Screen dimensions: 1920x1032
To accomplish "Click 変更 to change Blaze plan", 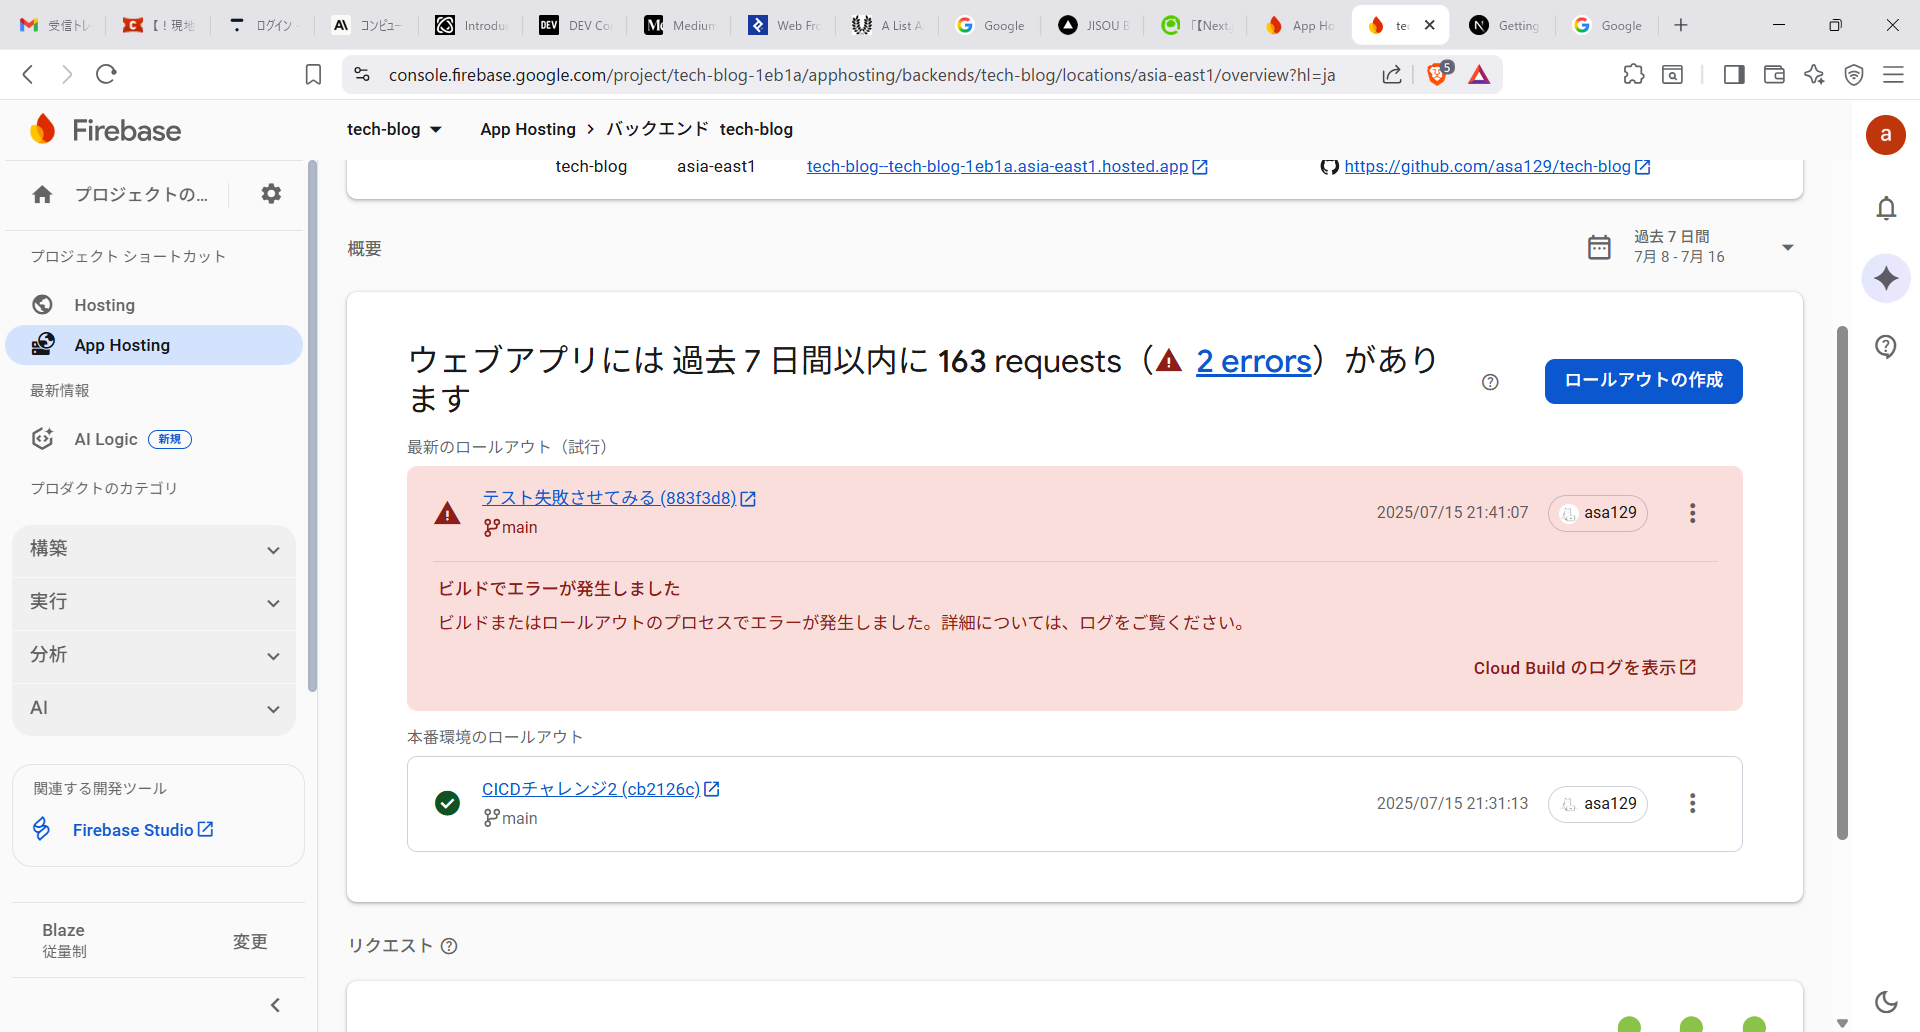I will pyautogui.click(x=250, y=942).
